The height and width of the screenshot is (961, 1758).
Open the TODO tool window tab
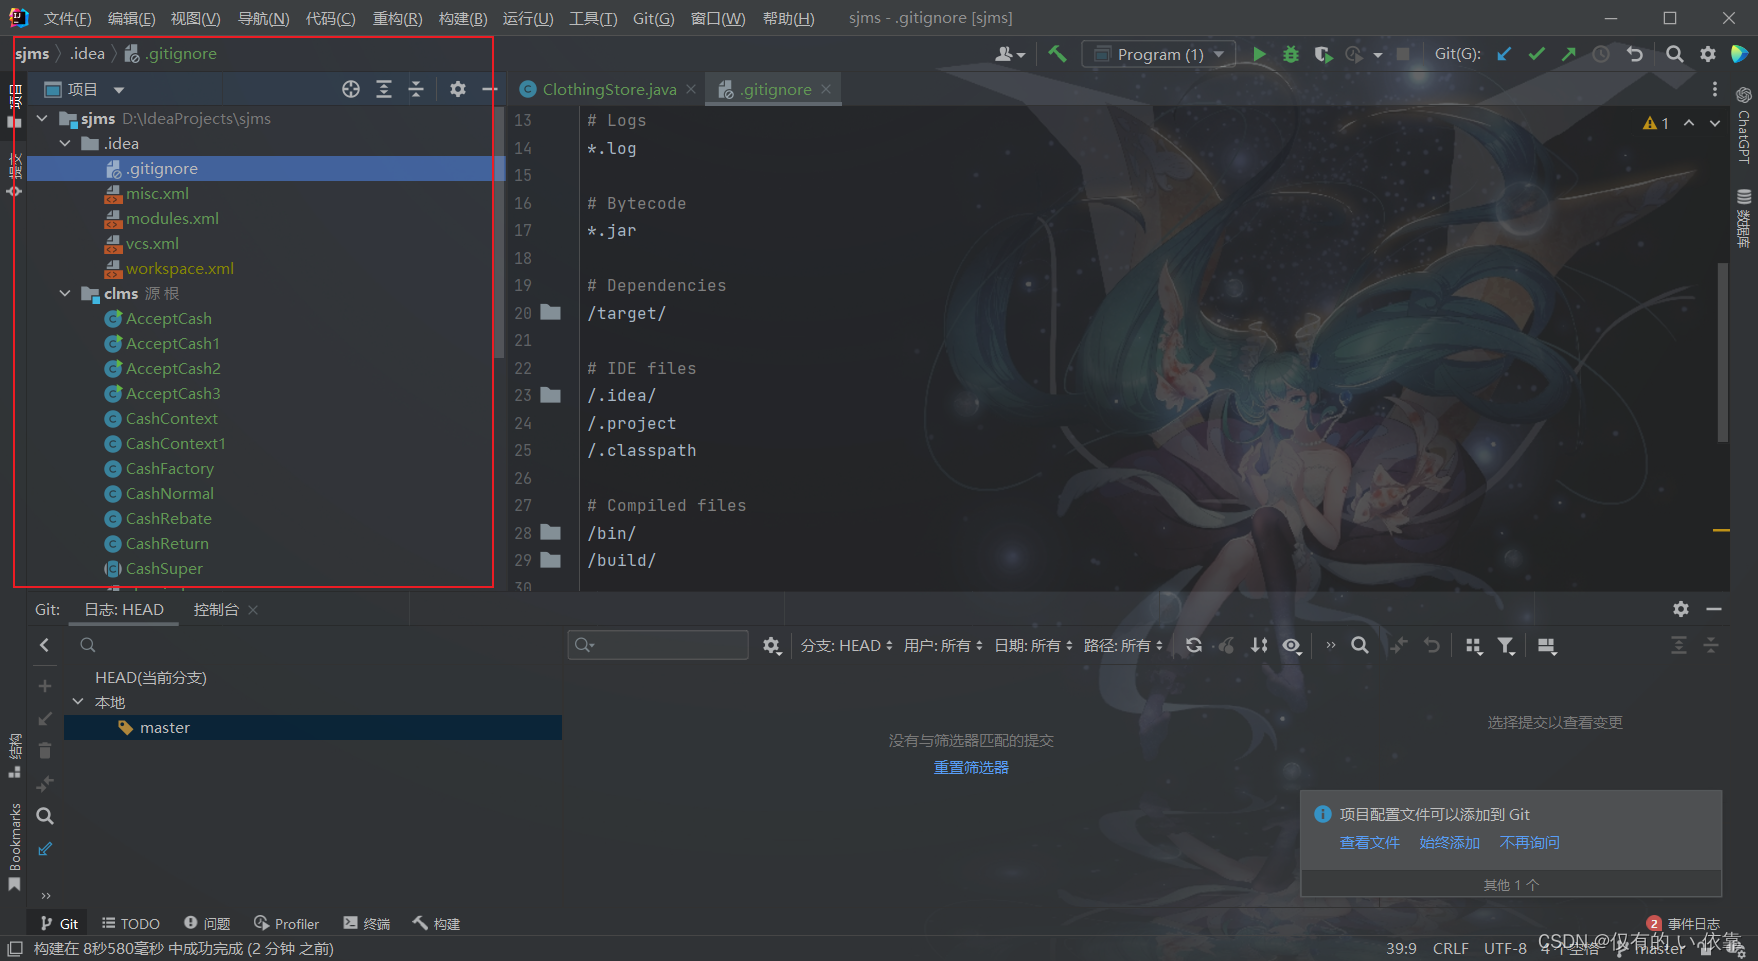(130, 924)
